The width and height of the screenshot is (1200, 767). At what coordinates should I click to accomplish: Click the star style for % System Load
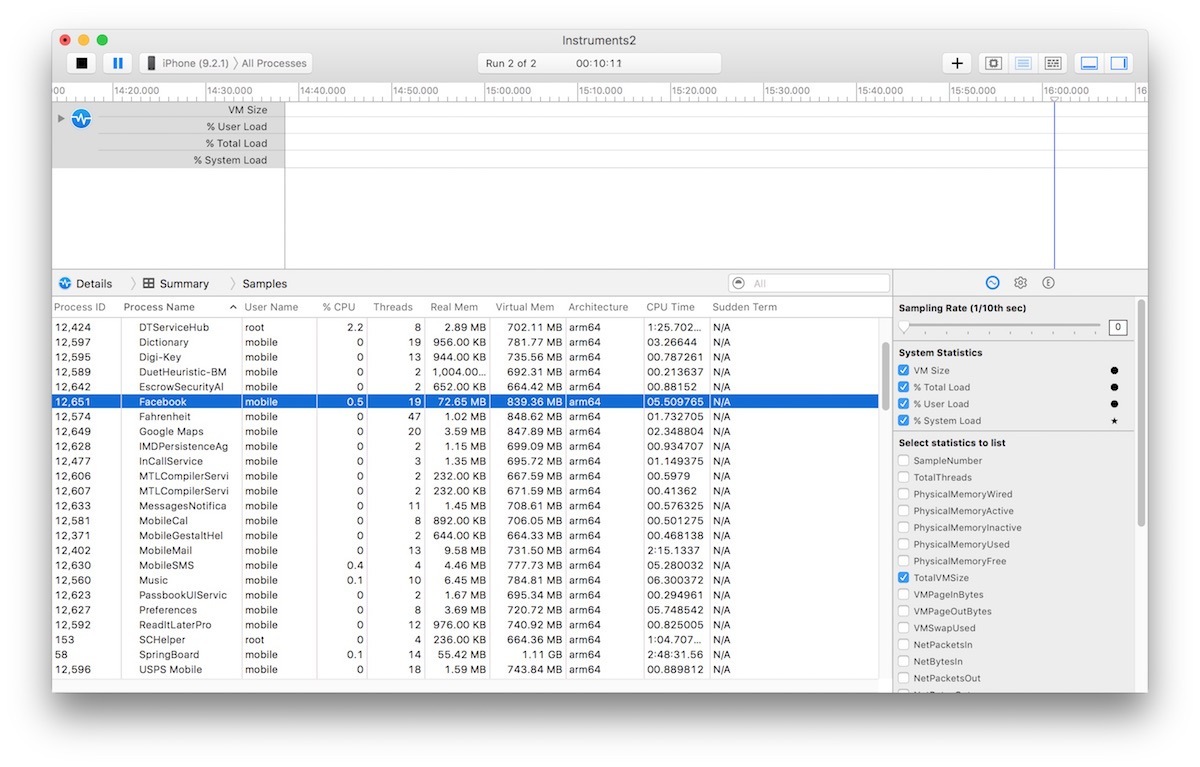(1114, 421)
